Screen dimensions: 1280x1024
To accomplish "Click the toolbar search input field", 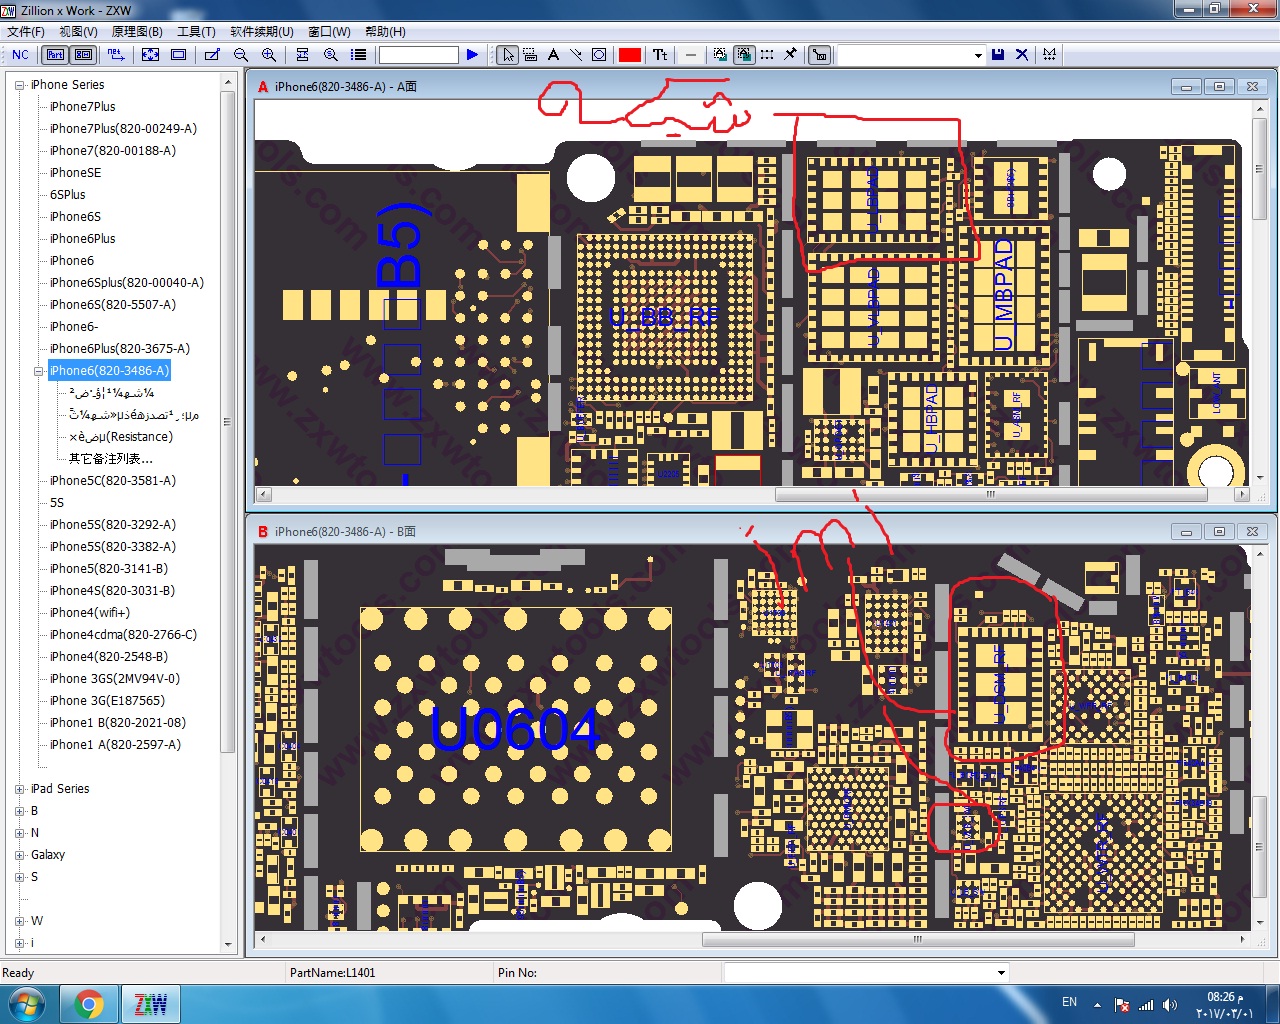I will 418,55.
